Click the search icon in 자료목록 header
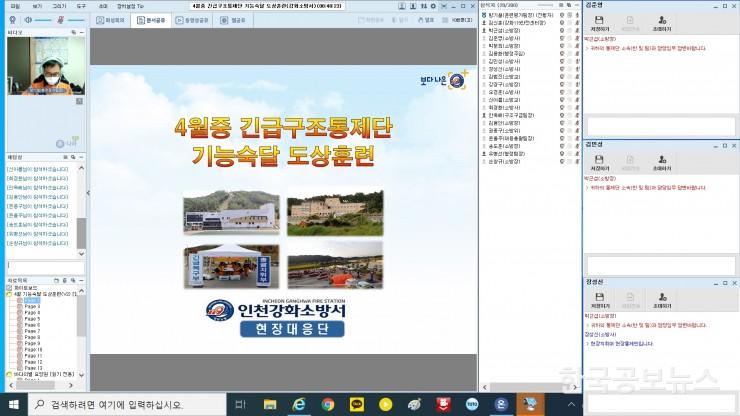The image size is (740, 416). (x=73, y=280)
